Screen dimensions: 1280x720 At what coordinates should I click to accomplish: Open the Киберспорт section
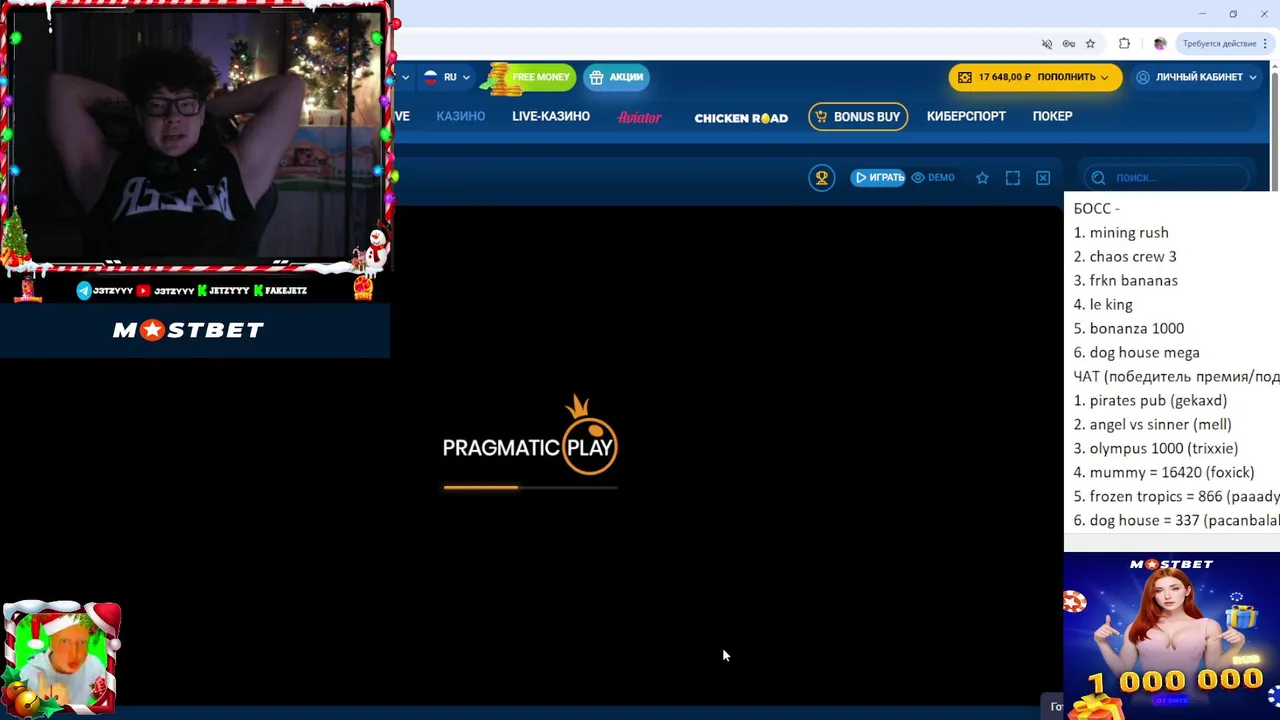point(966,116)
